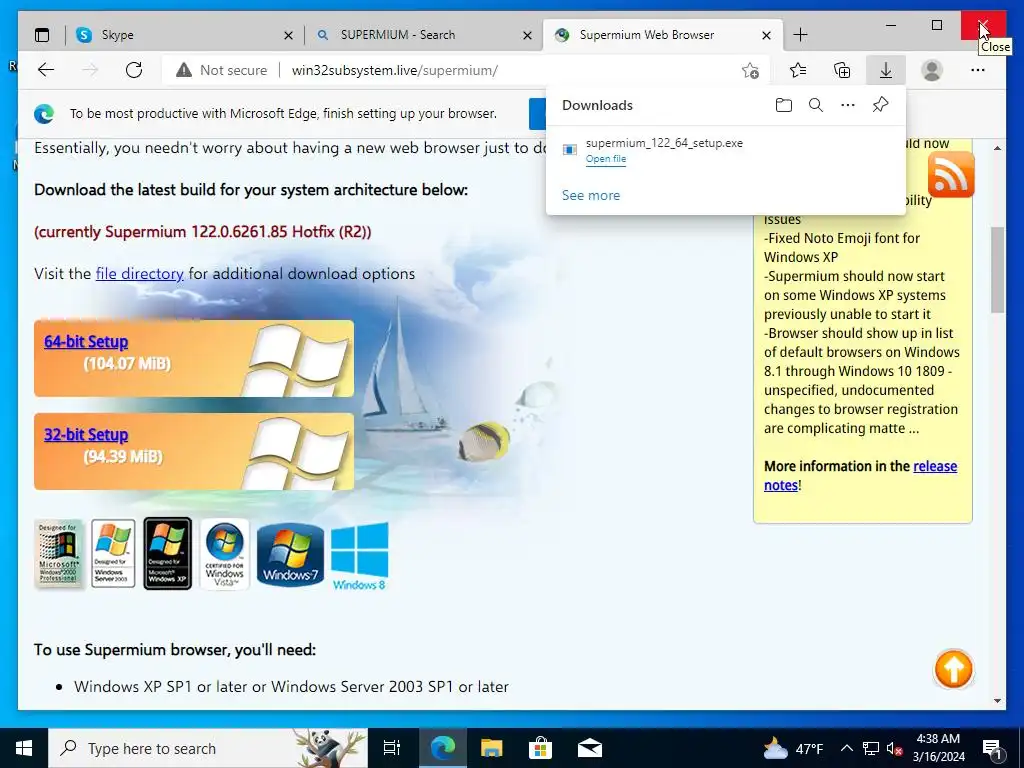Screen dimensions: 1024x768
Task: Pin the Downloads panel
Action: pos(880,104)
